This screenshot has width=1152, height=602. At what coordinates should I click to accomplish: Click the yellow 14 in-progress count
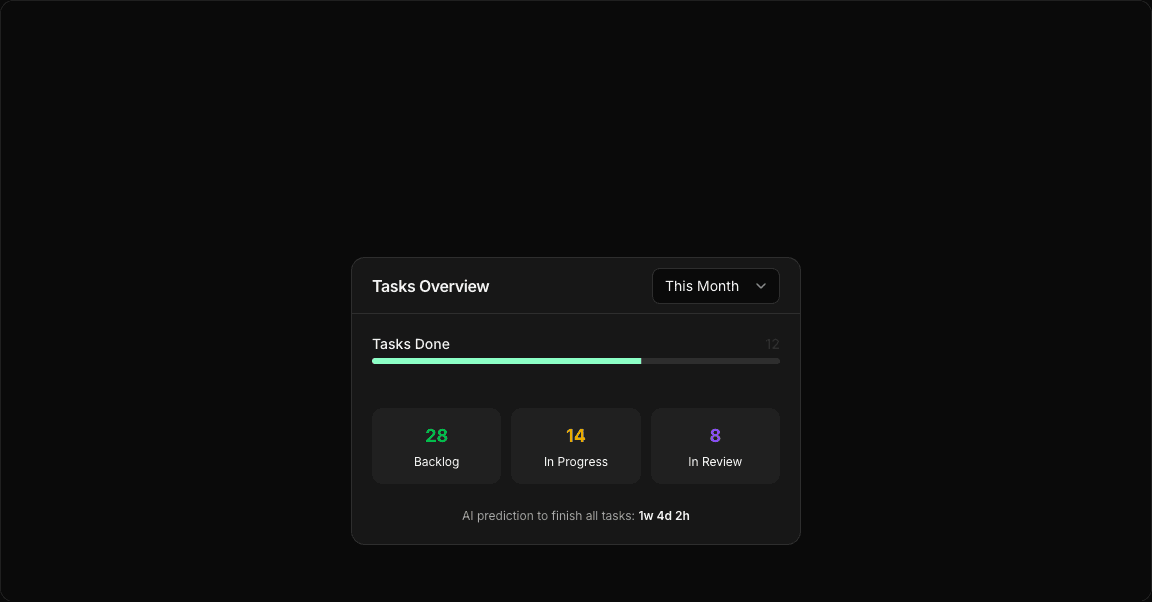coord(575,436)
